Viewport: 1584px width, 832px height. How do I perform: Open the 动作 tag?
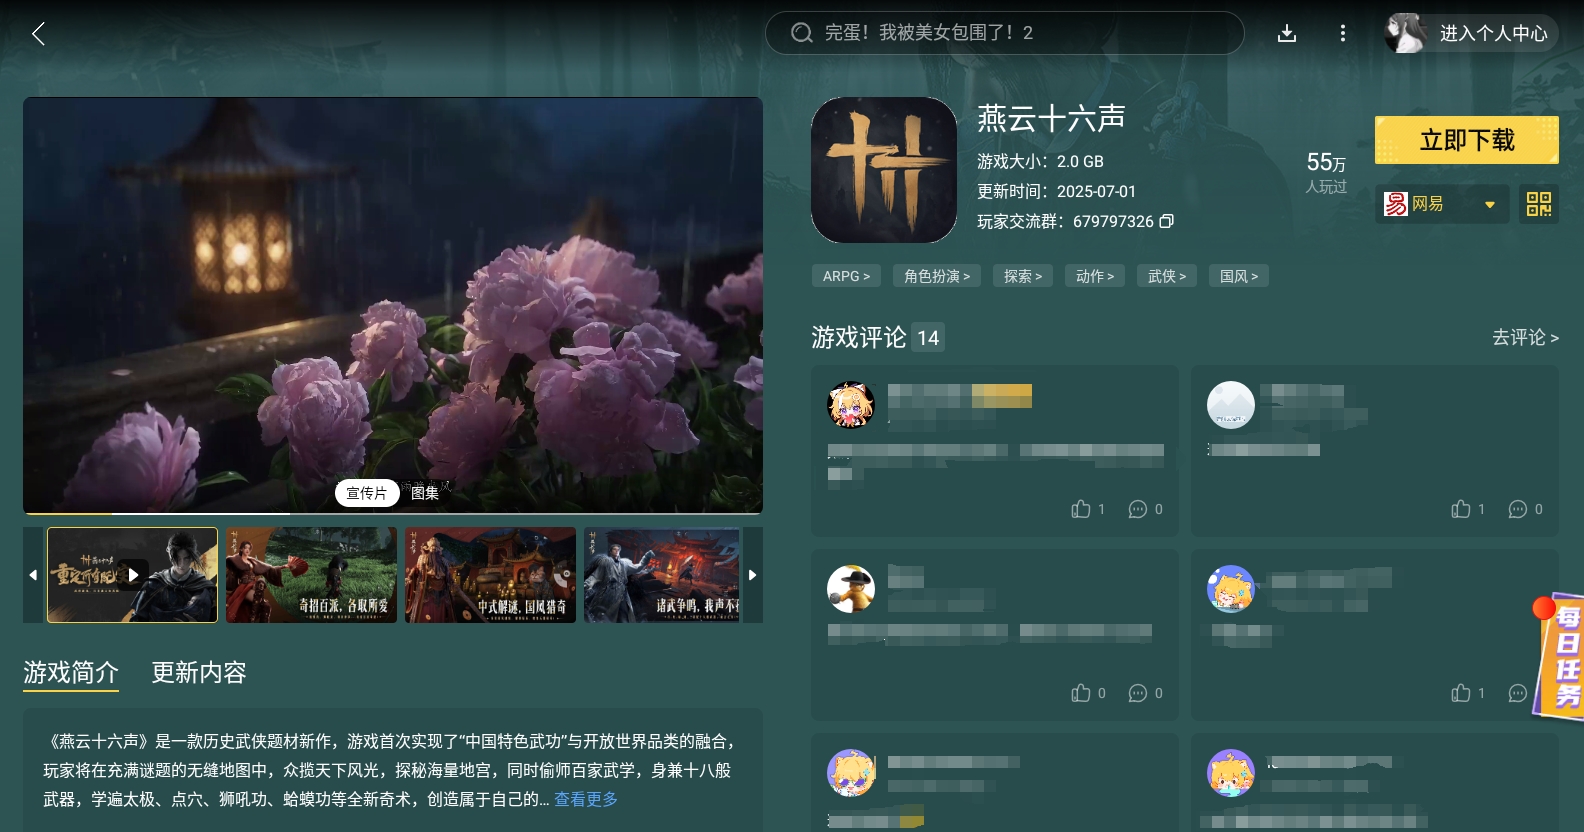pyautogui.click(x=1095, y=276)
